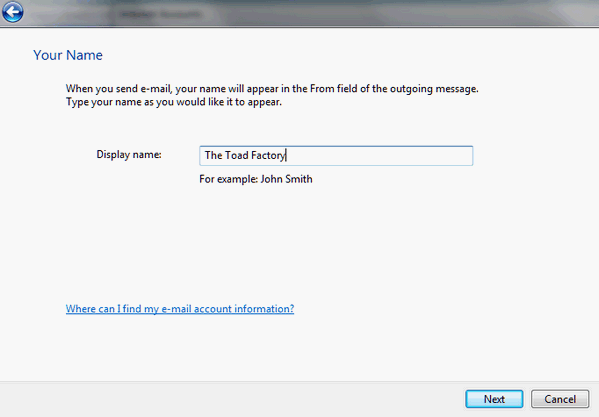Proceed with the Next button
Viewport: 599px width, 417px height.
494,399
